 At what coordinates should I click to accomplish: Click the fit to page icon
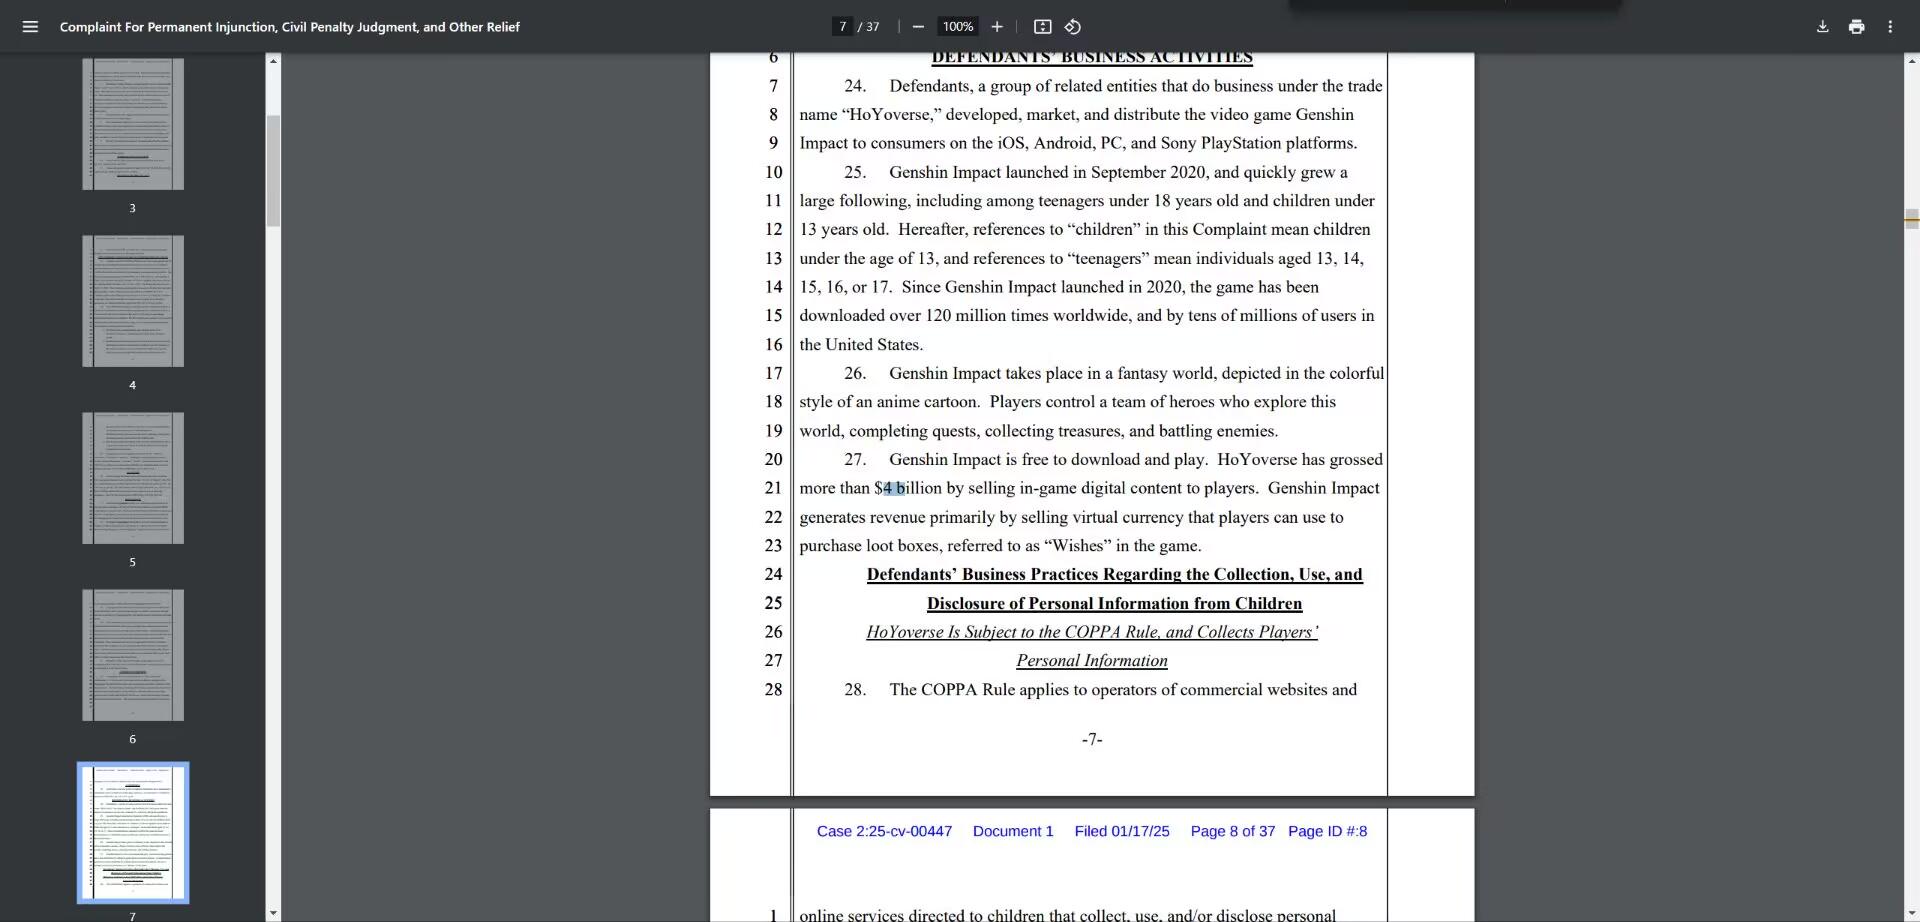pyautogui.click(x=1042, y=27)
